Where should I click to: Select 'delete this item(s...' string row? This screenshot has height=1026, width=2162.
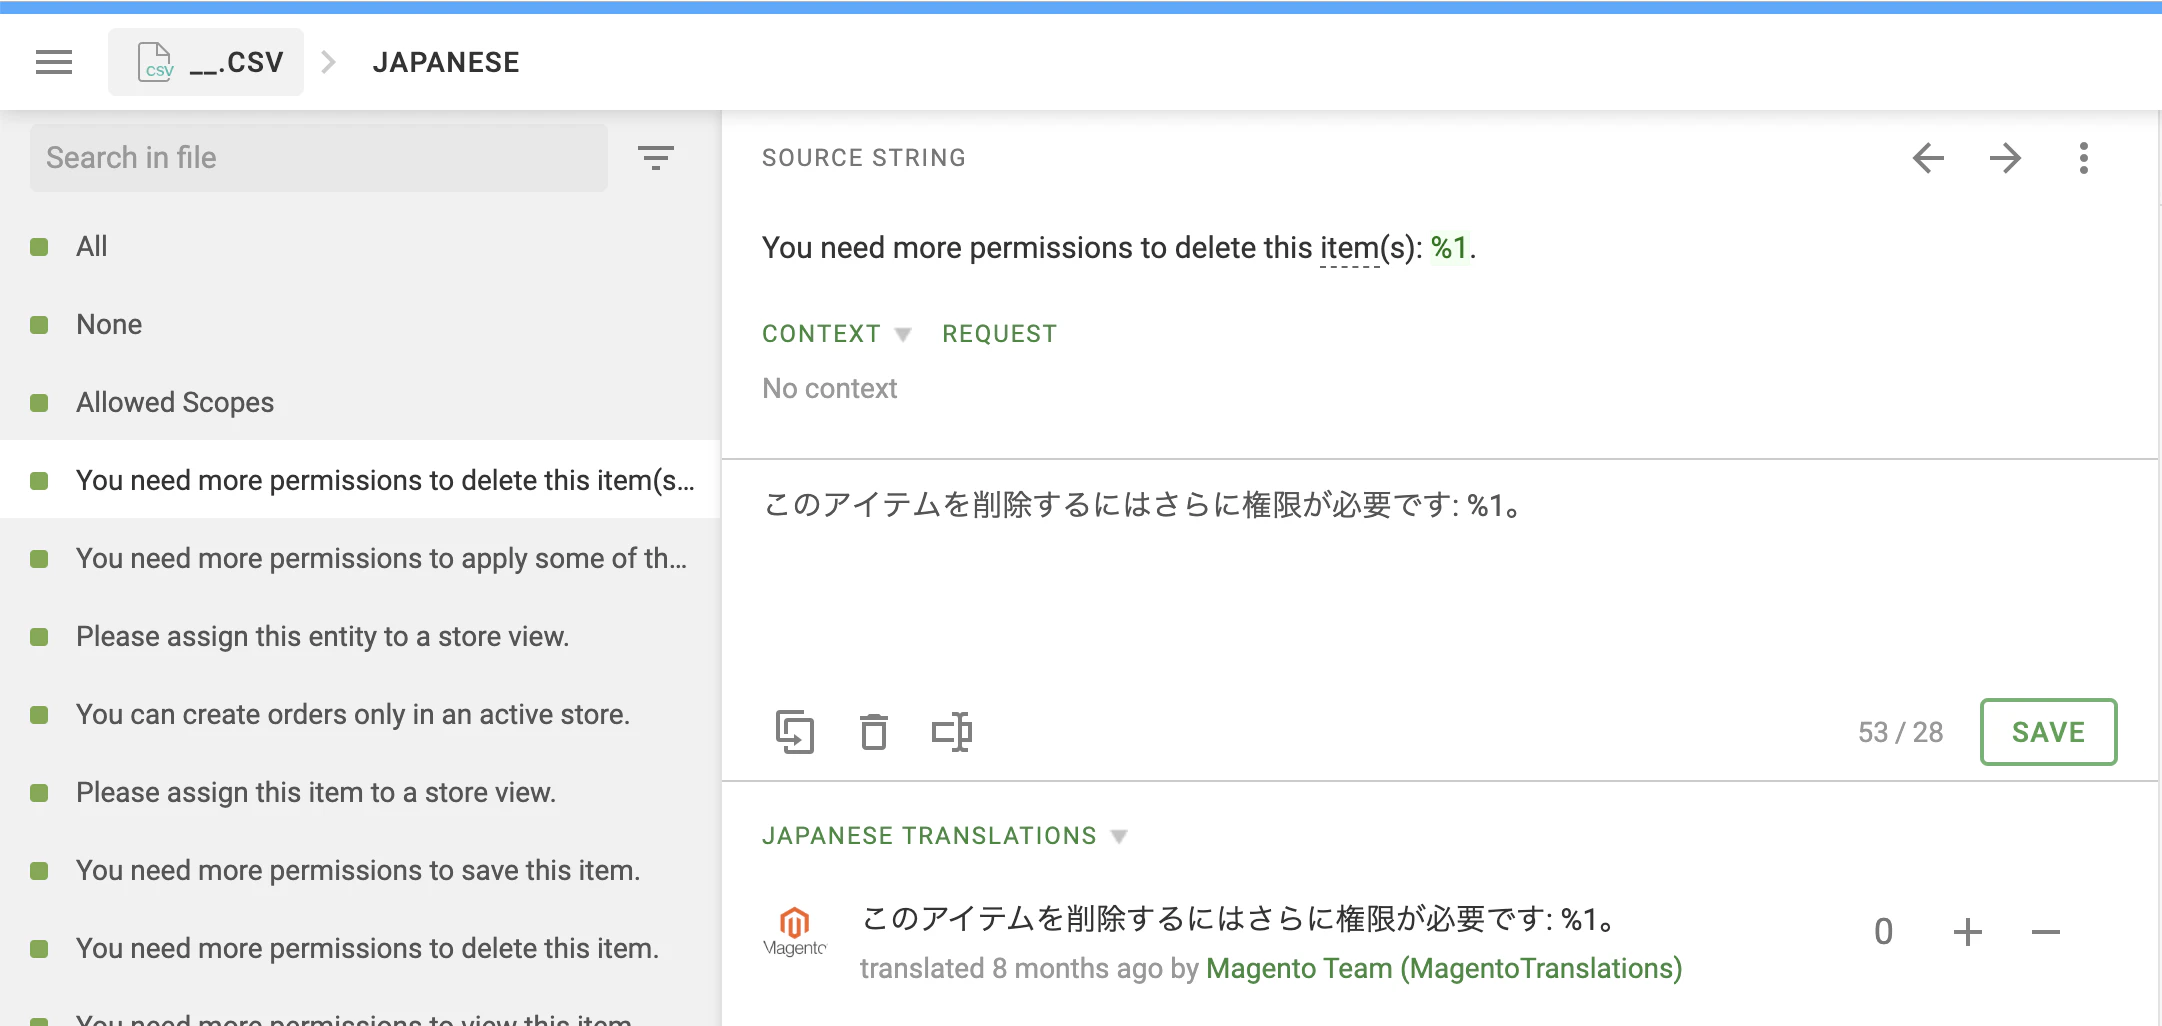click(x=360, y=480)
